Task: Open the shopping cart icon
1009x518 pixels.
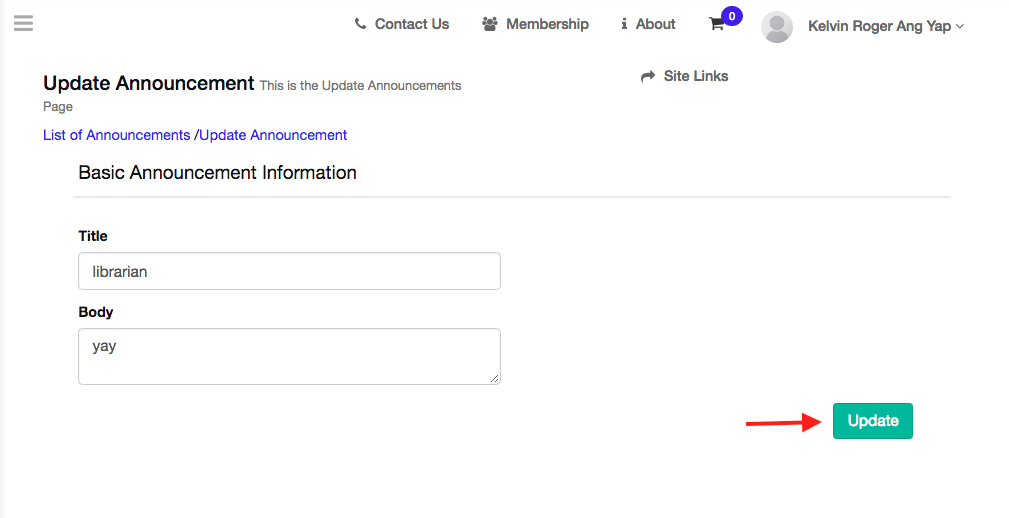Action: click(x=716, y=25)
